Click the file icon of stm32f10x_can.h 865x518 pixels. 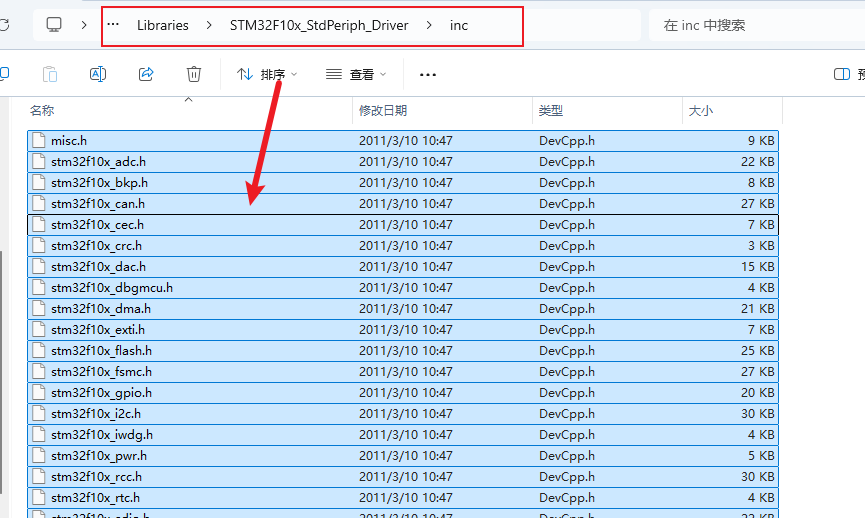click(39, 204)
